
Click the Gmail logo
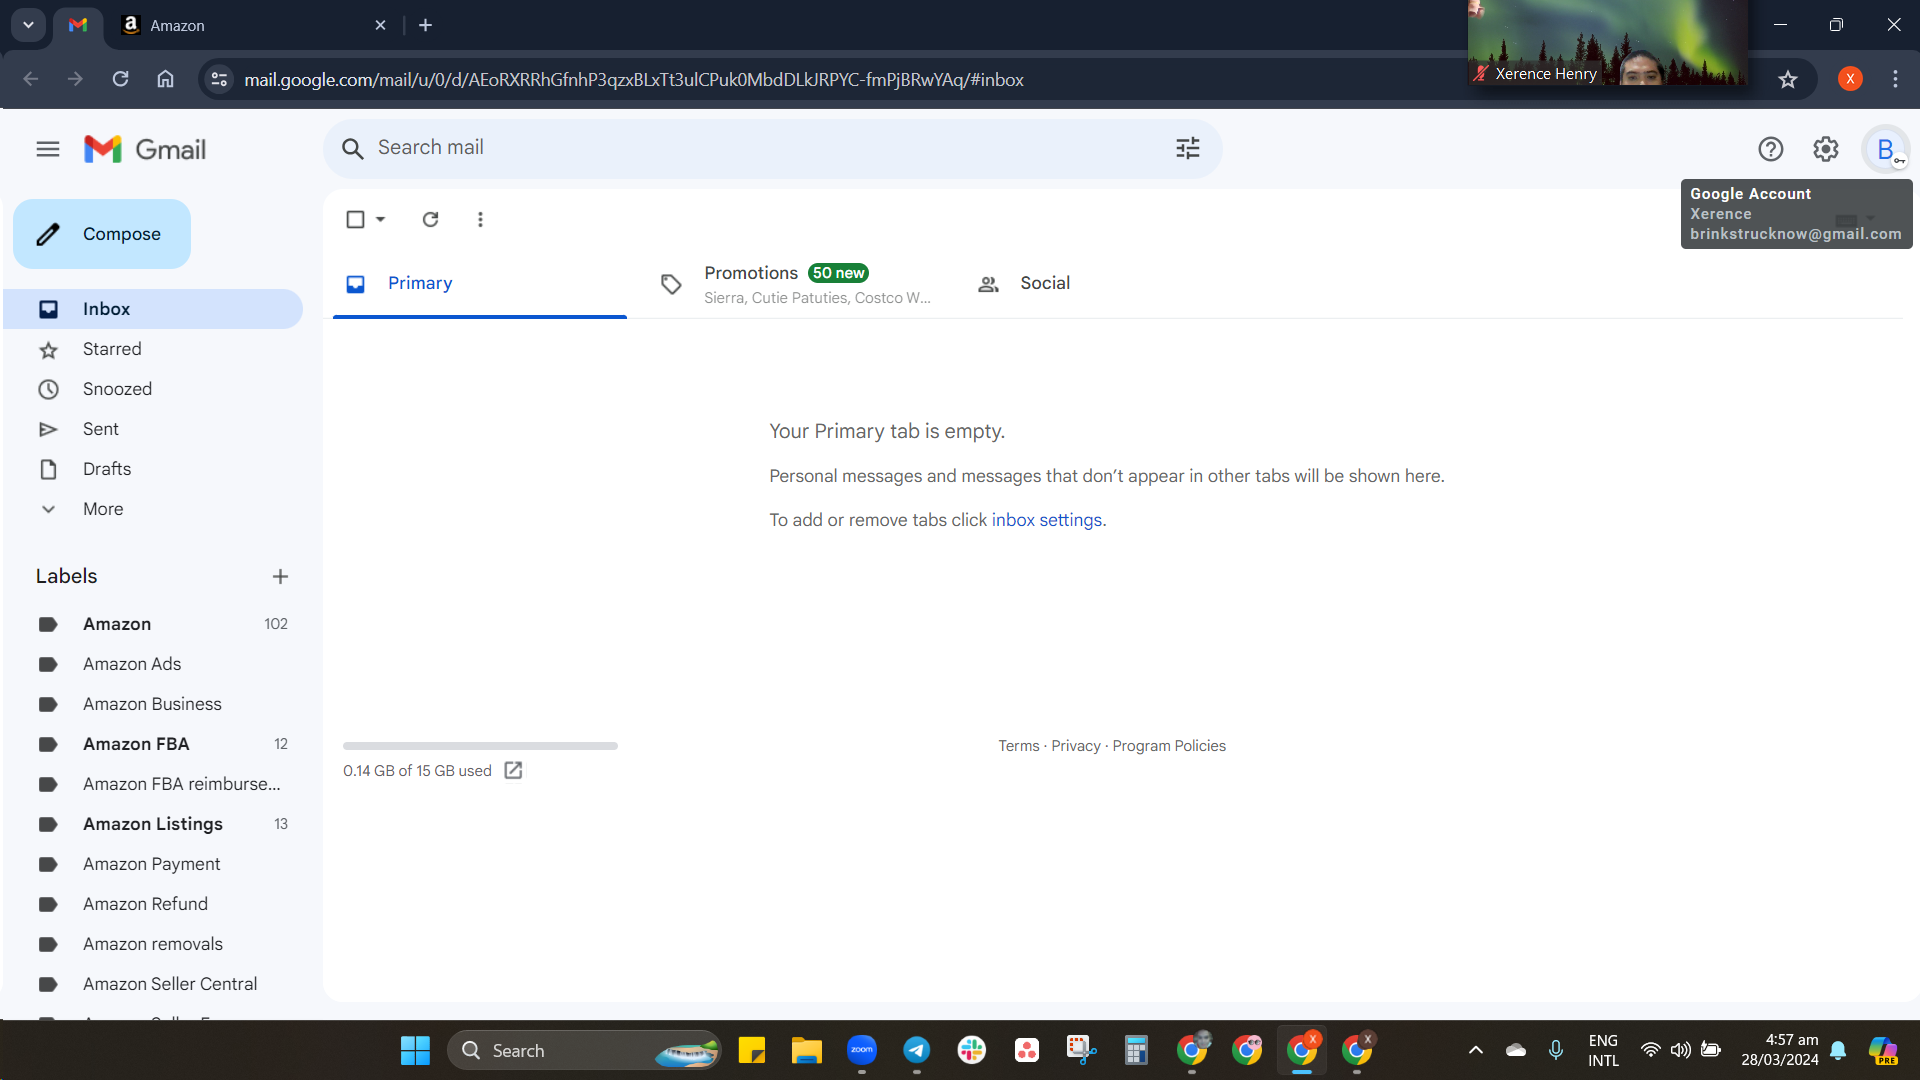(x=145, y=149)
